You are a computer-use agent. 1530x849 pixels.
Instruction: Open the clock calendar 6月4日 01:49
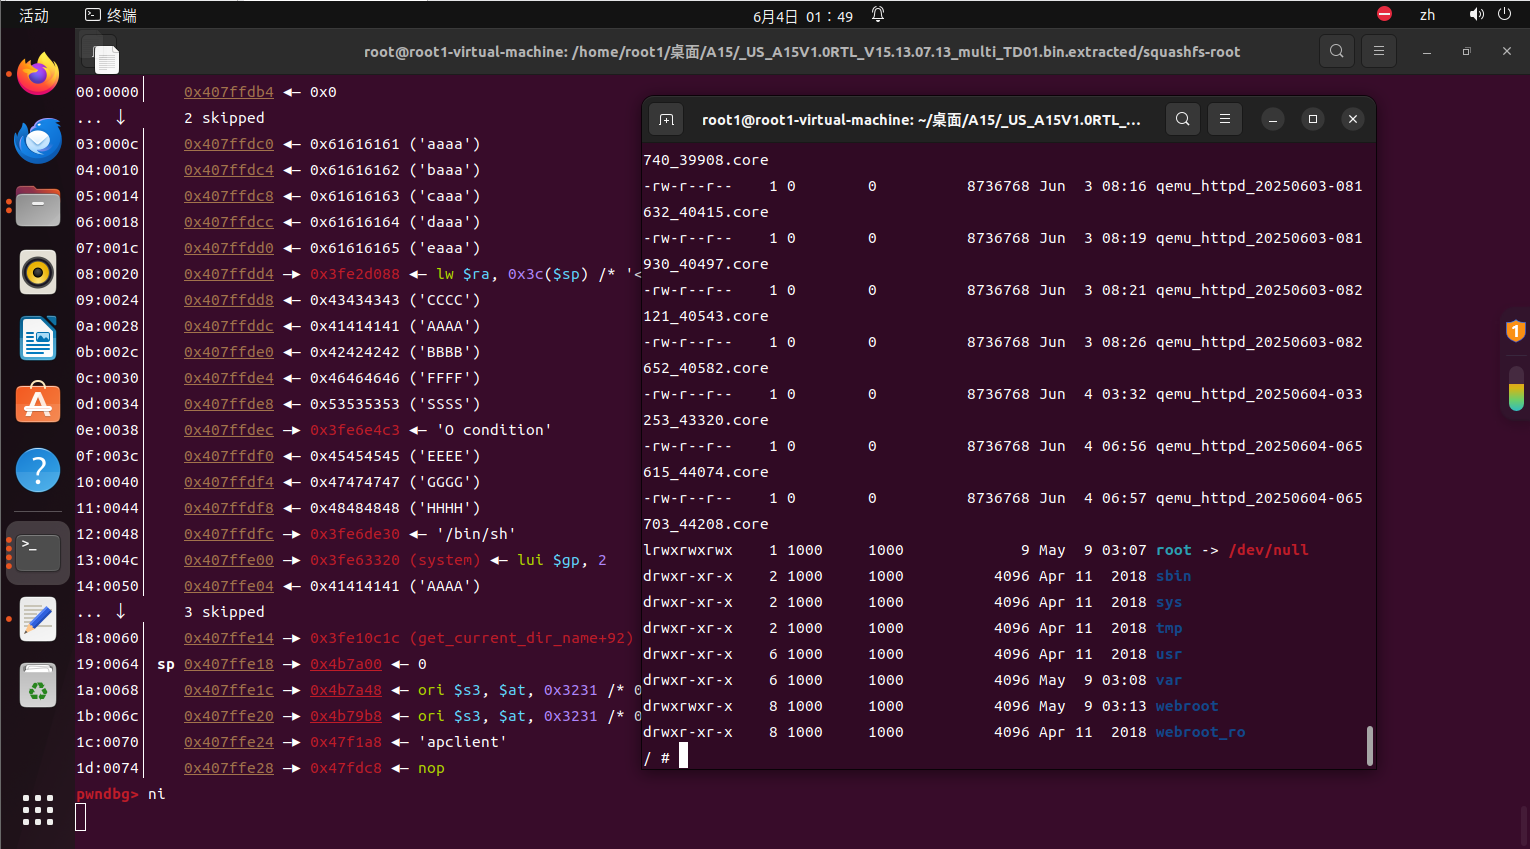(803, 16)
